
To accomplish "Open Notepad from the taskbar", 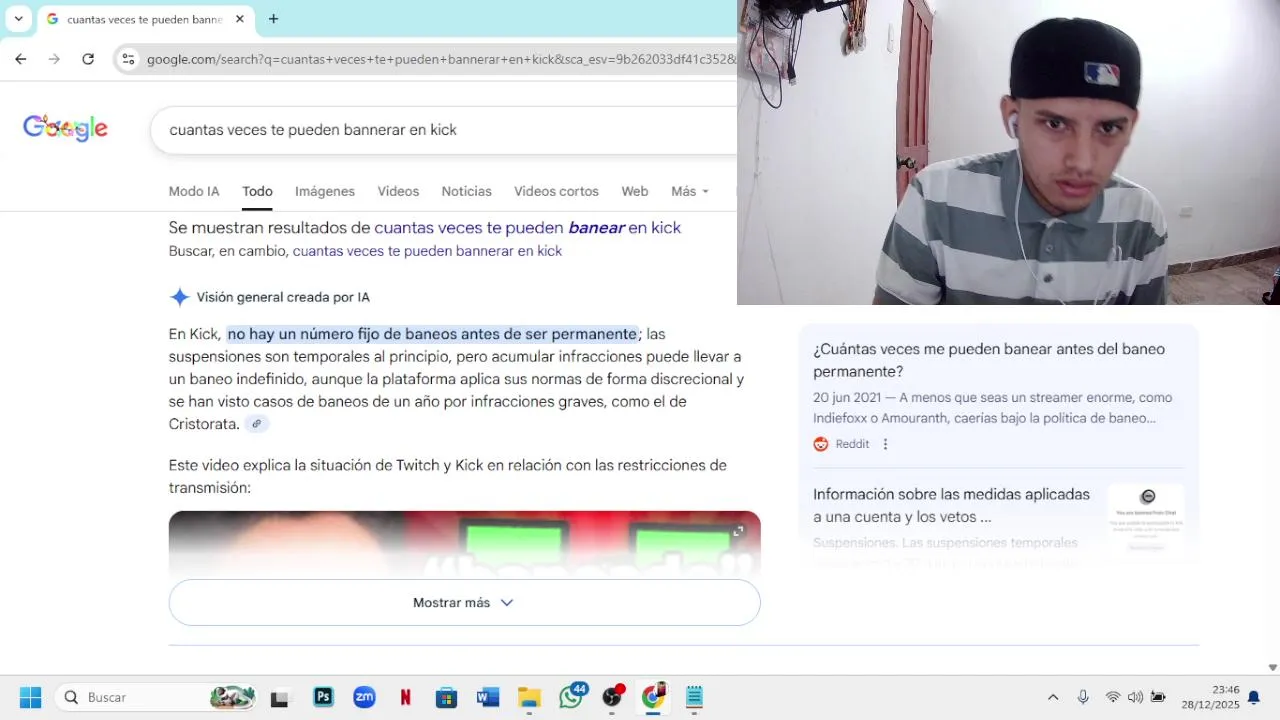I will click(x=695, y=697).
